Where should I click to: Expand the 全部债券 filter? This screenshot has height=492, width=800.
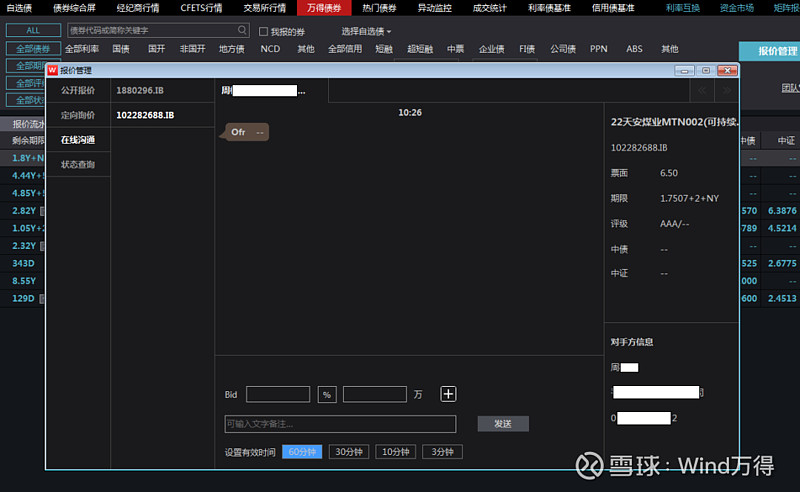[x=33, y=49]
